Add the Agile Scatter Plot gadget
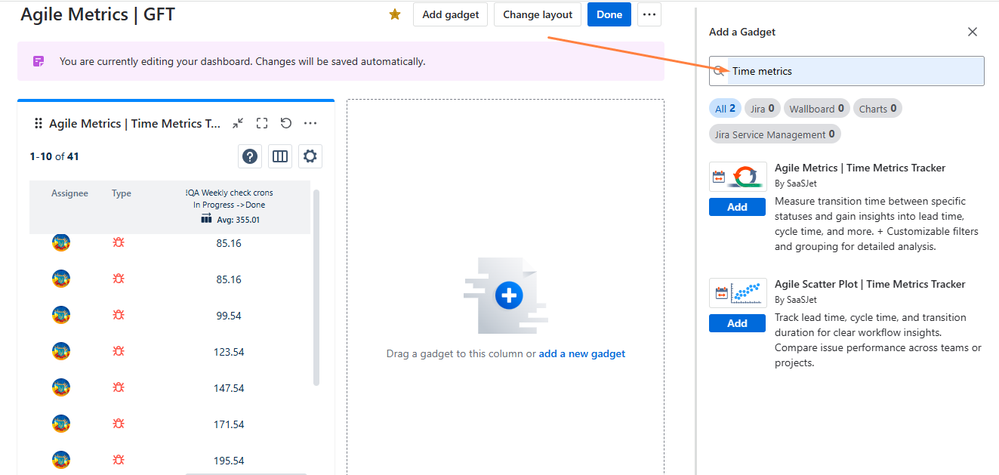This screenshot has width=999, height=475. point(737,323)
